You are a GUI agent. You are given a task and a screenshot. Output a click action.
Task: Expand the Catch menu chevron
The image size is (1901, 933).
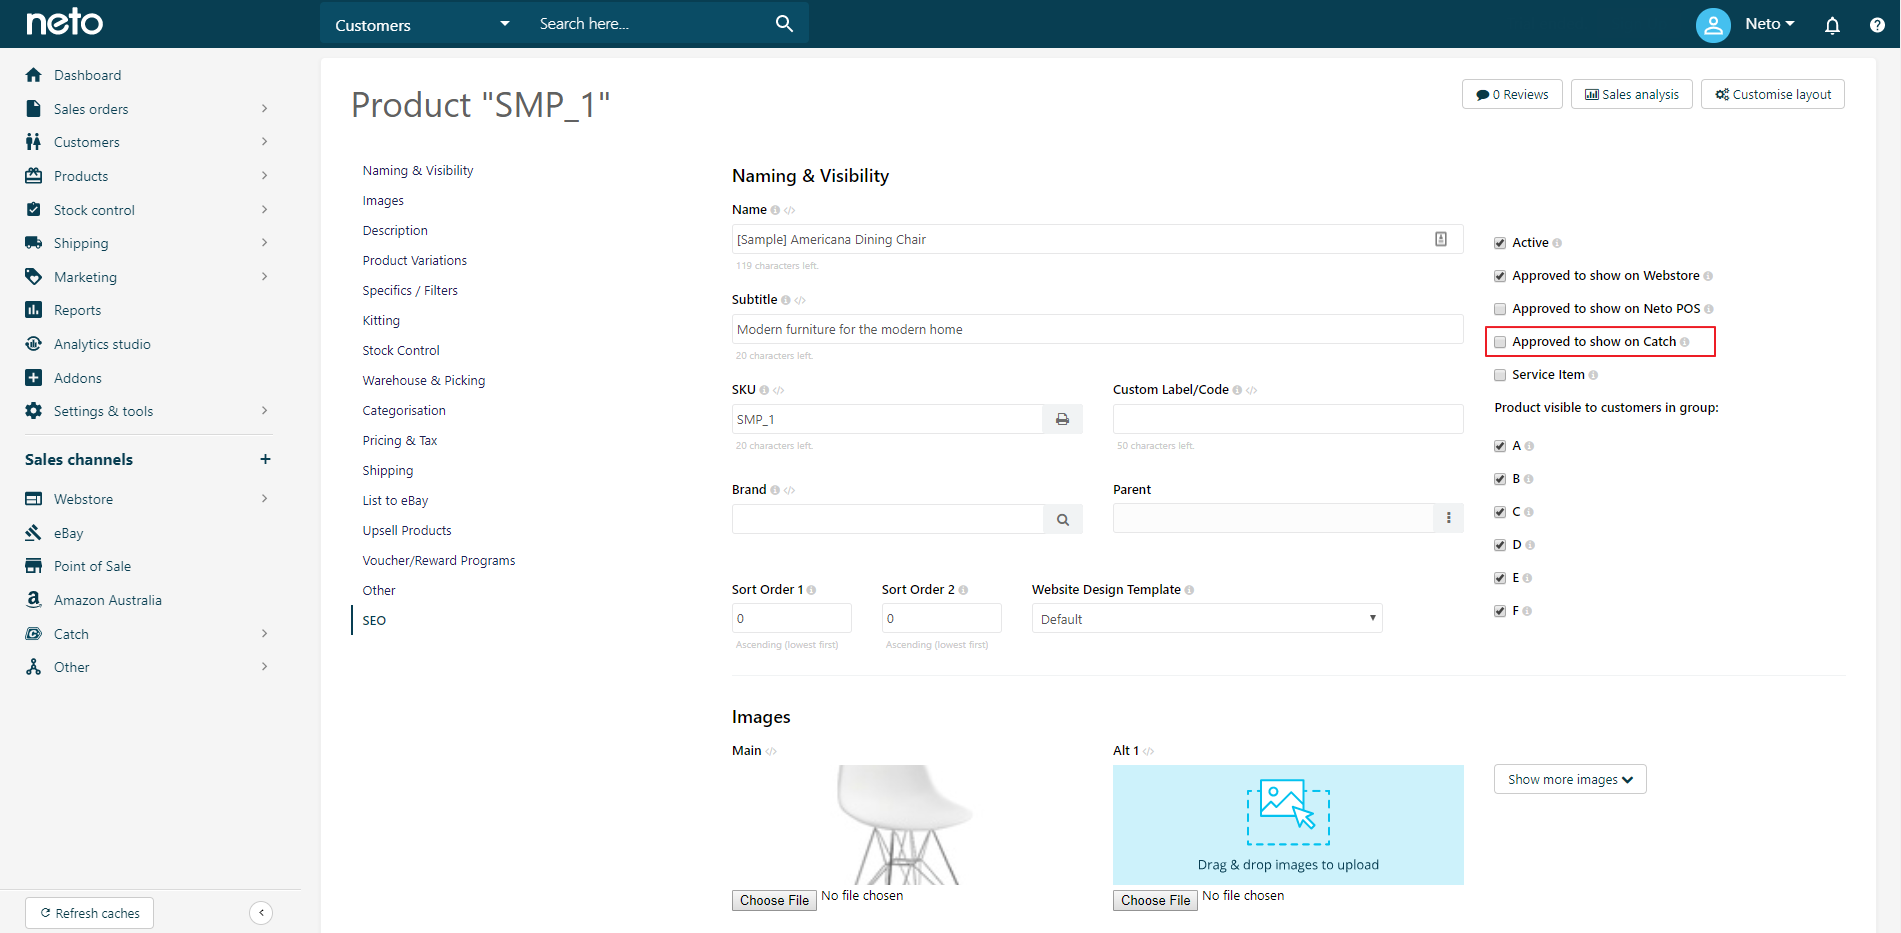point(265,633)
